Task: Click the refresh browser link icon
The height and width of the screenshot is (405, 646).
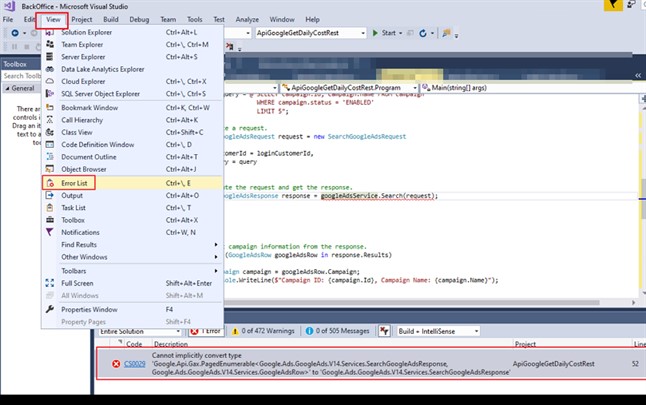Action: click(x=423, y=33)
